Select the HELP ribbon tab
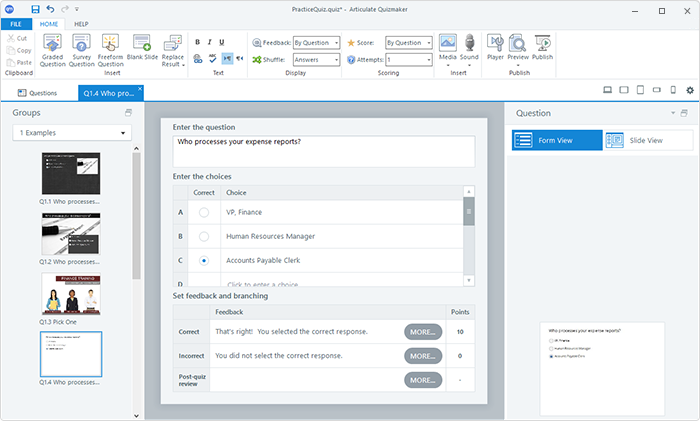This screenshot has width=700, height=421. (x=81, y=24)
